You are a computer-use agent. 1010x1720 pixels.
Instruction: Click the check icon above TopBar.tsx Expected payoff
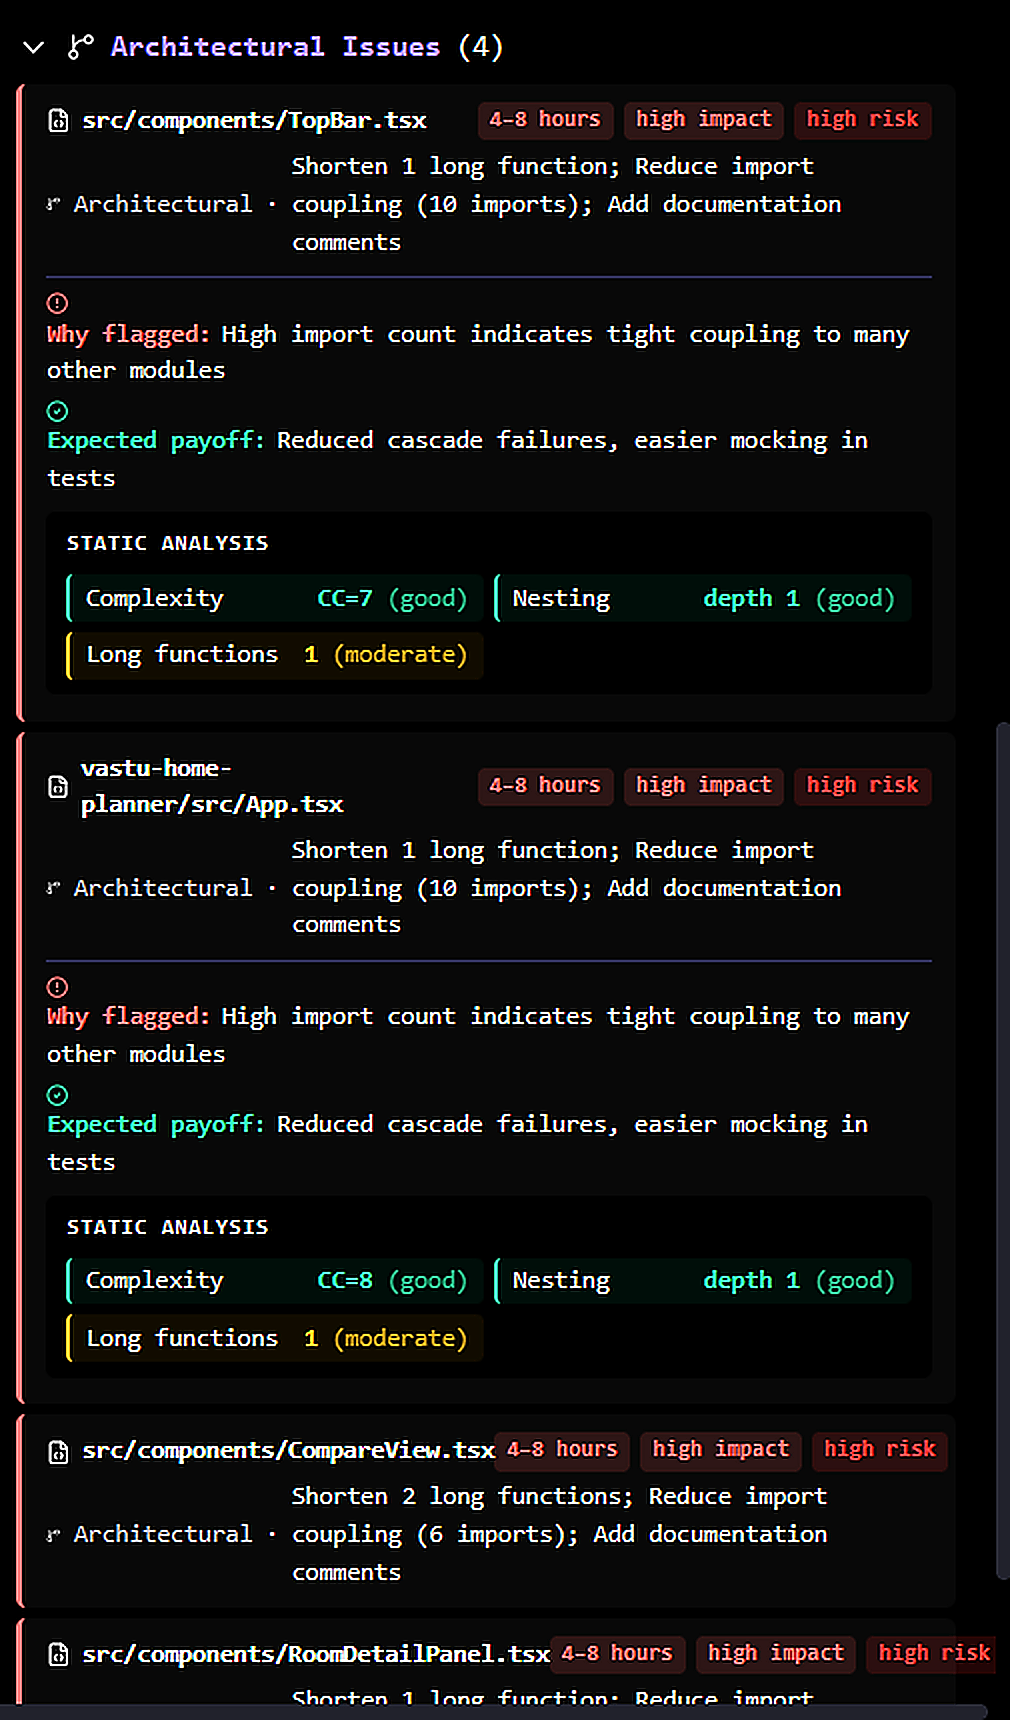coord(58,411)
